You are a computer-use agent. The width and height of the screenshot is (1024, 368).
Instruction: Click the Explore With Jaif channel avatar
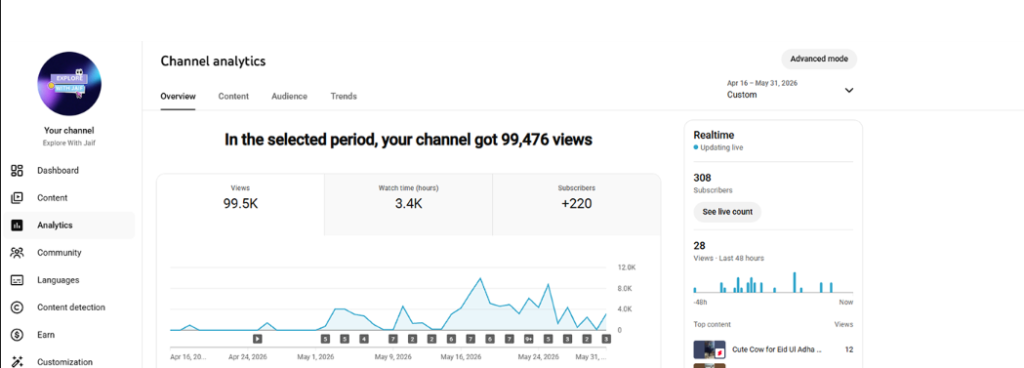69,84
